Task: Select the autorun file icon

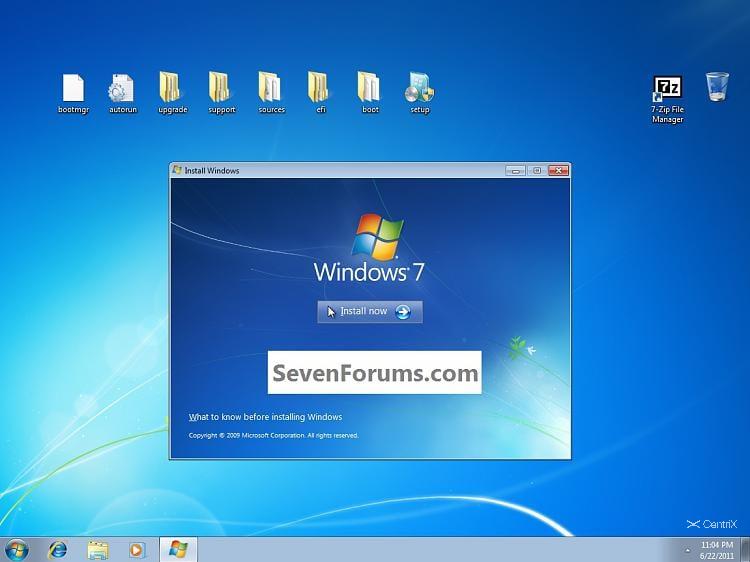Action: click(x=122, y=88)
